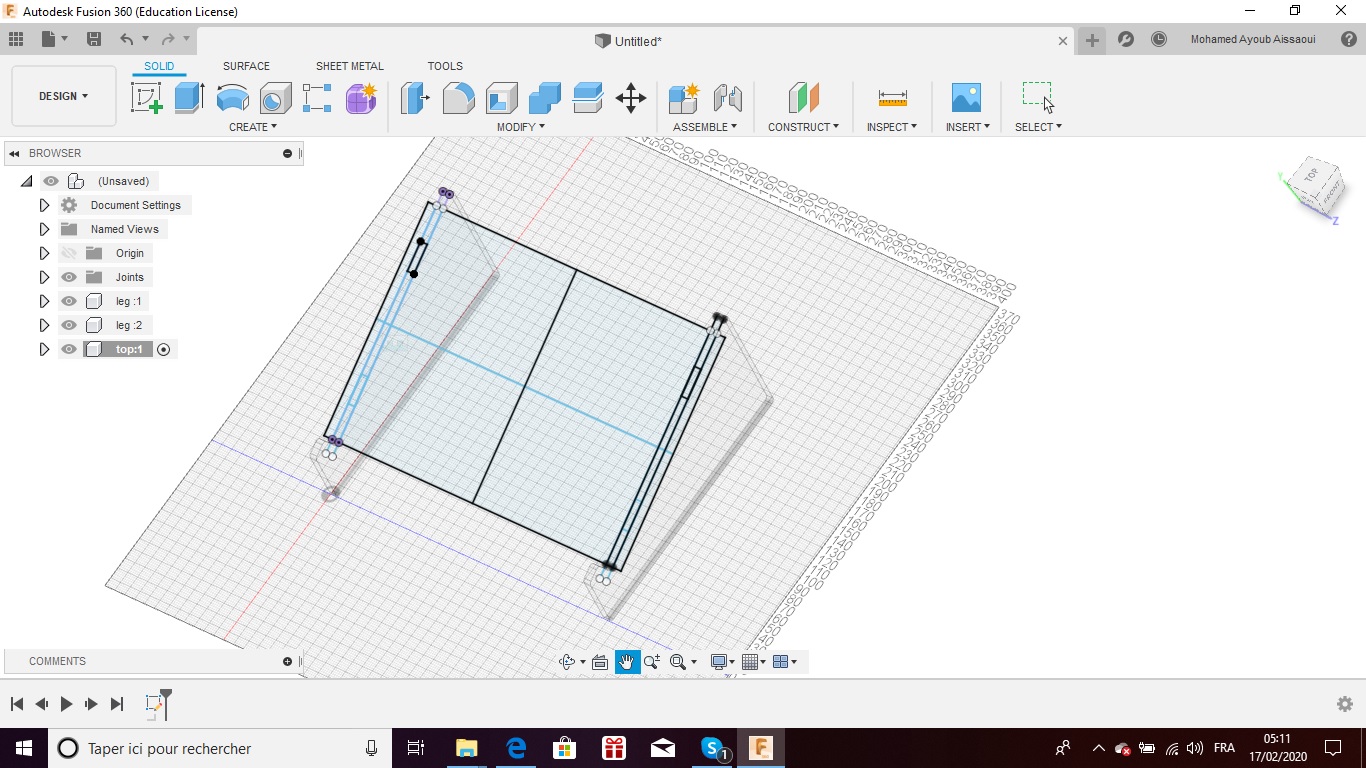Show the Origin folder
The image size is (1366, 768).
69,253
